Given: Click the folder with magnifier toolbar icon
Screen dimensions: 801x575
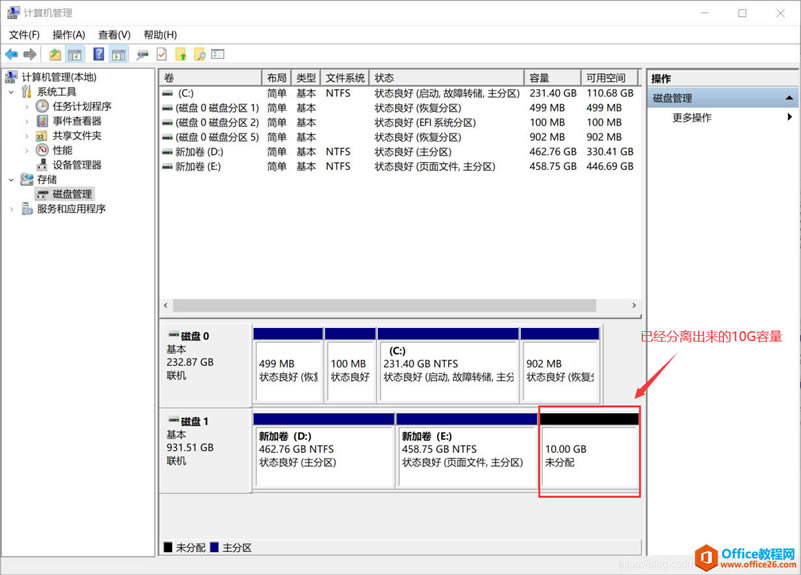Looking at the screenshot, I should [200, 54].
